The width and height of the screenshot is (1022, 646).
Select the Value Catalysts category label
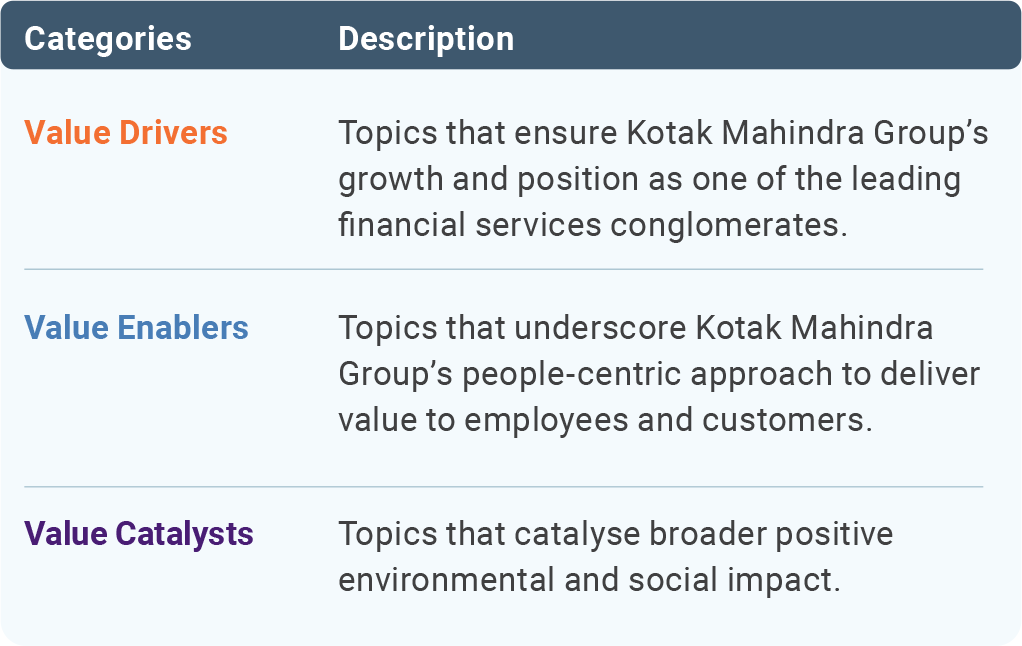tap(139, 533)
